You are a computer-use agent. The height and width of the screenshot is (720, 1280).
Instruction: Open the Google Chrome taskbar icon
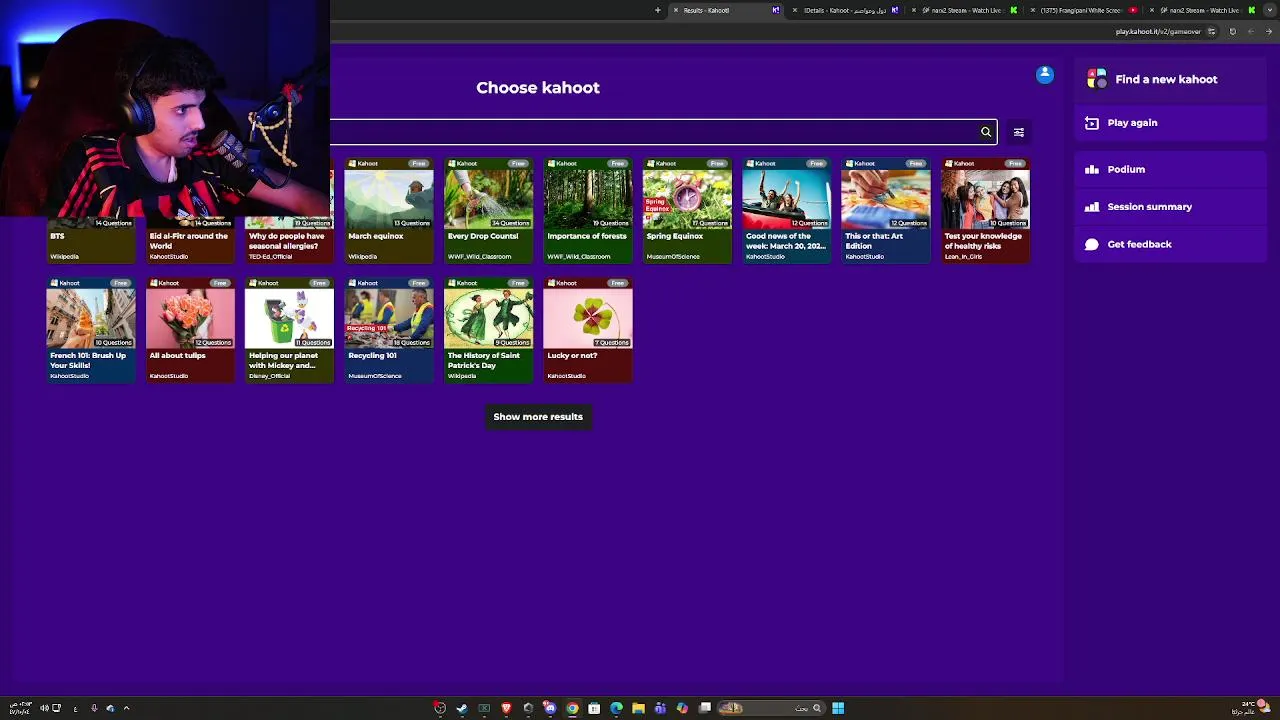coord(572,708)
